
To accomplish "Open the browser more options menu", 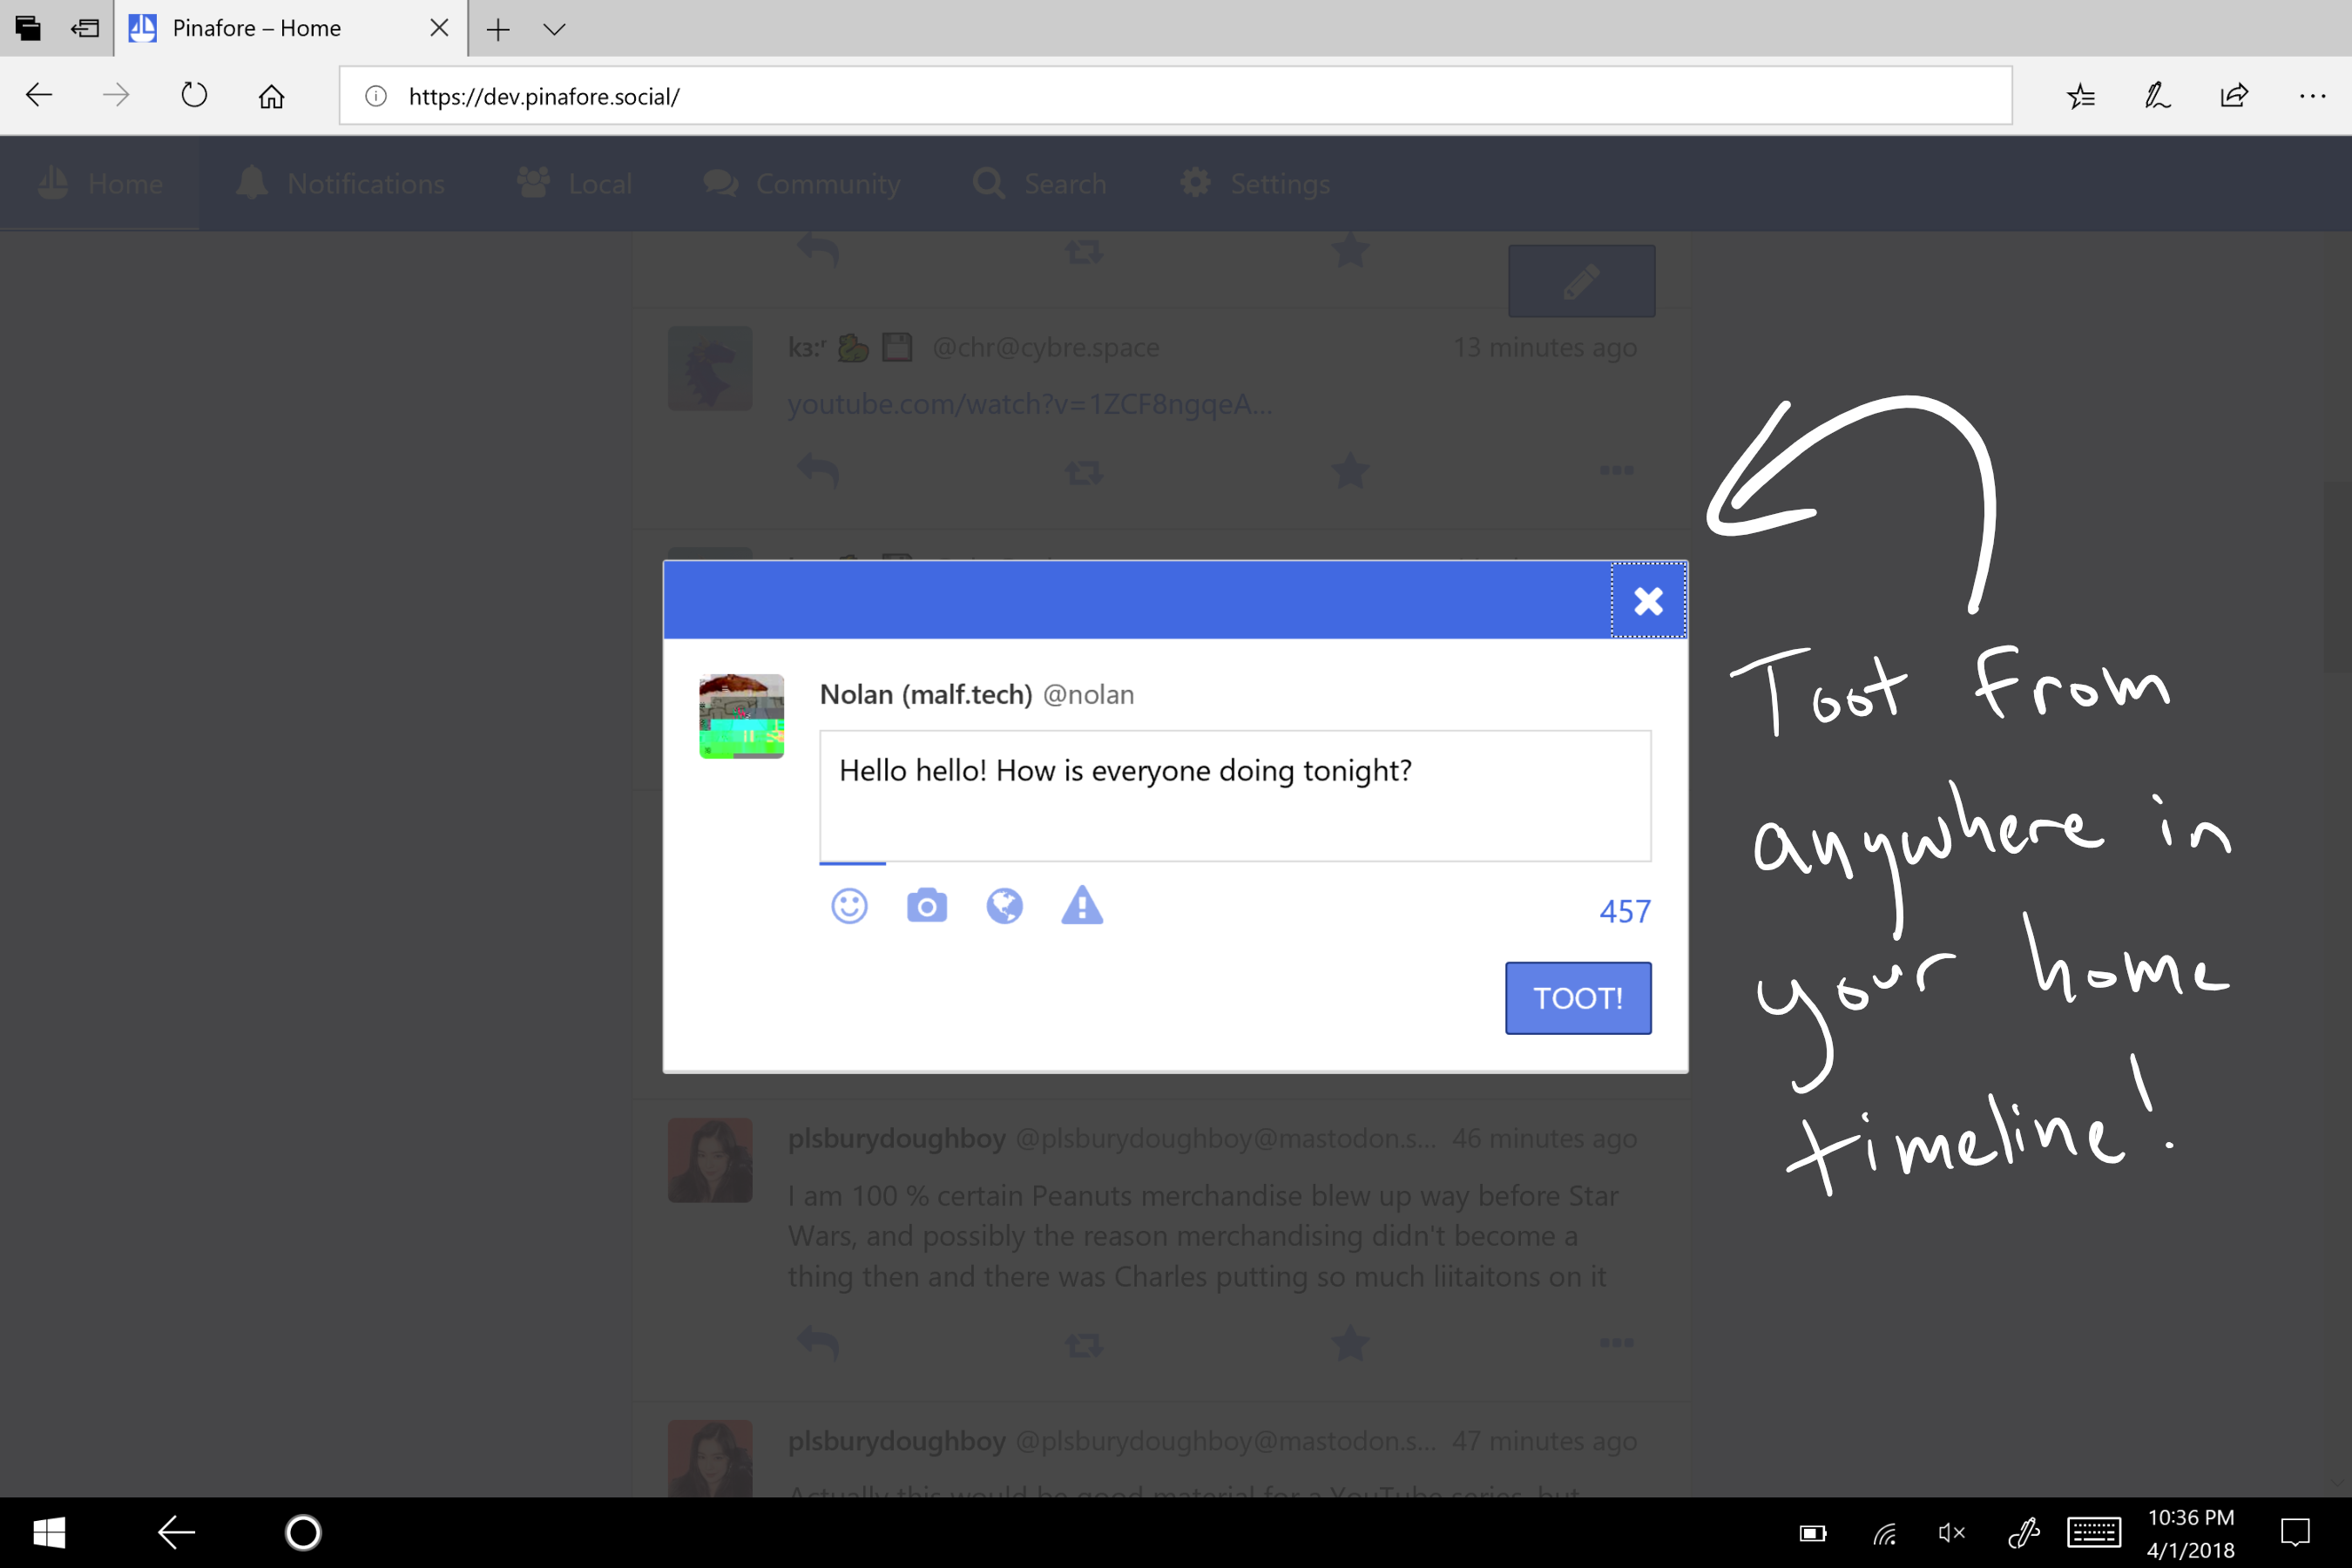I will [2312, 96].
